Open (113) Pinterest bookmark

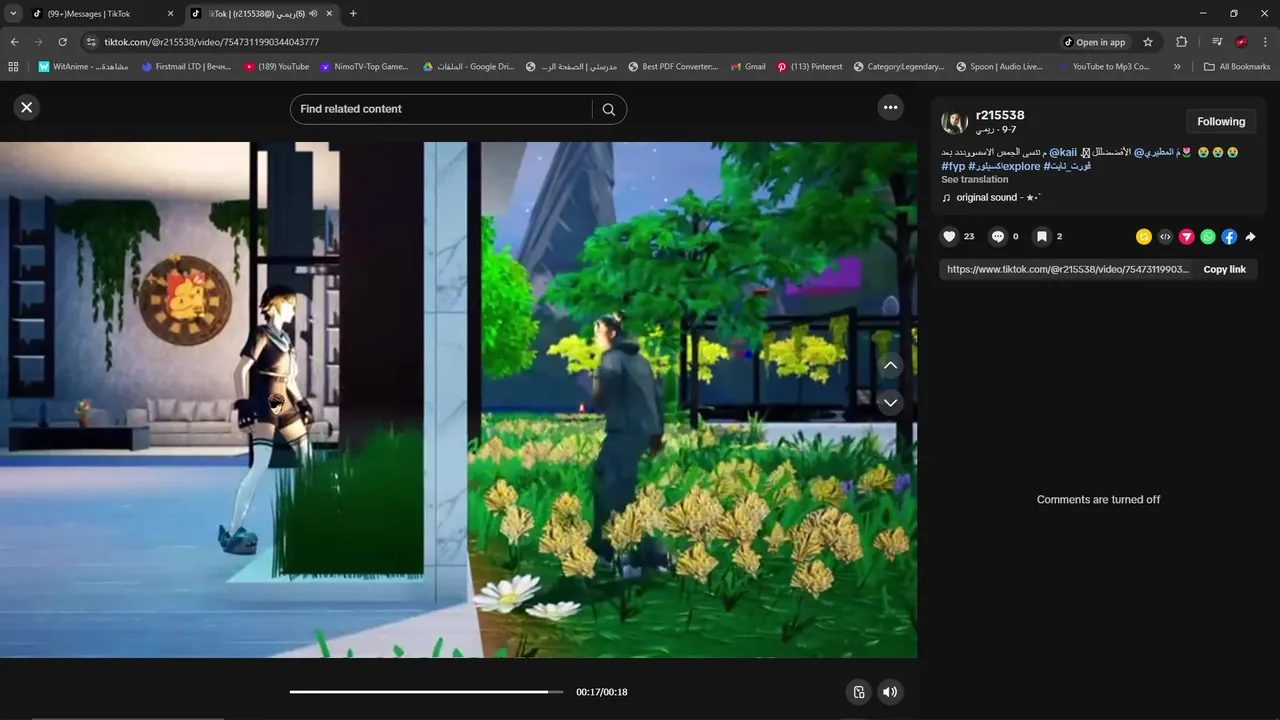810,67
